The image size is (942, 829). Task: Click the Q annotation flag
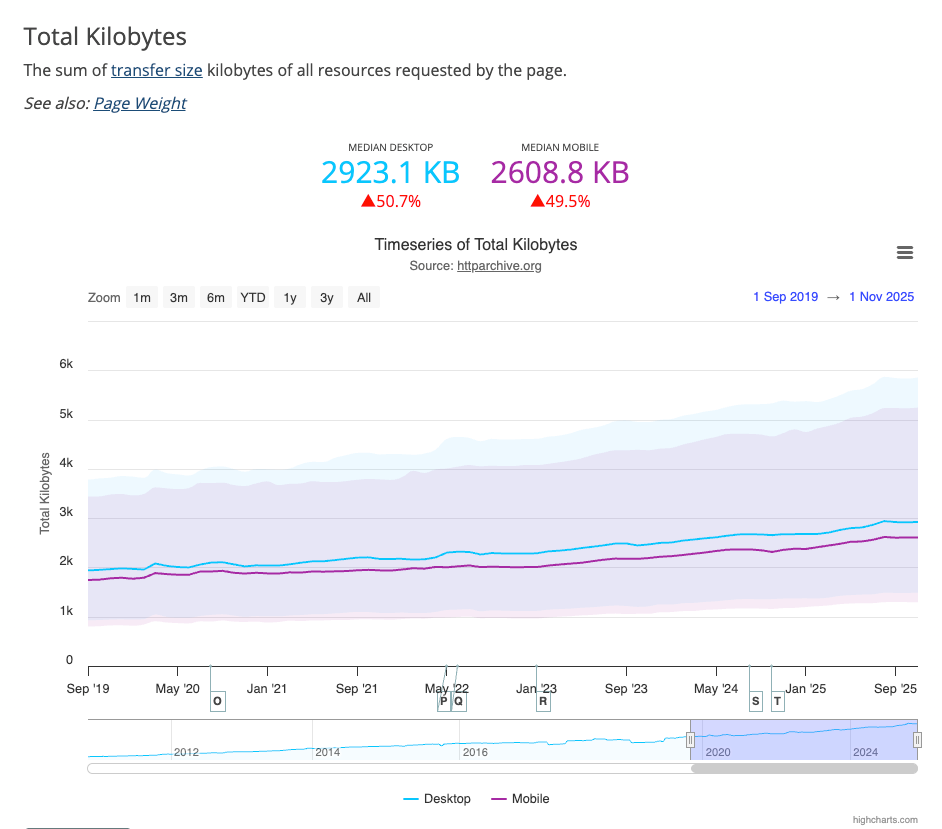coord(459,701)
